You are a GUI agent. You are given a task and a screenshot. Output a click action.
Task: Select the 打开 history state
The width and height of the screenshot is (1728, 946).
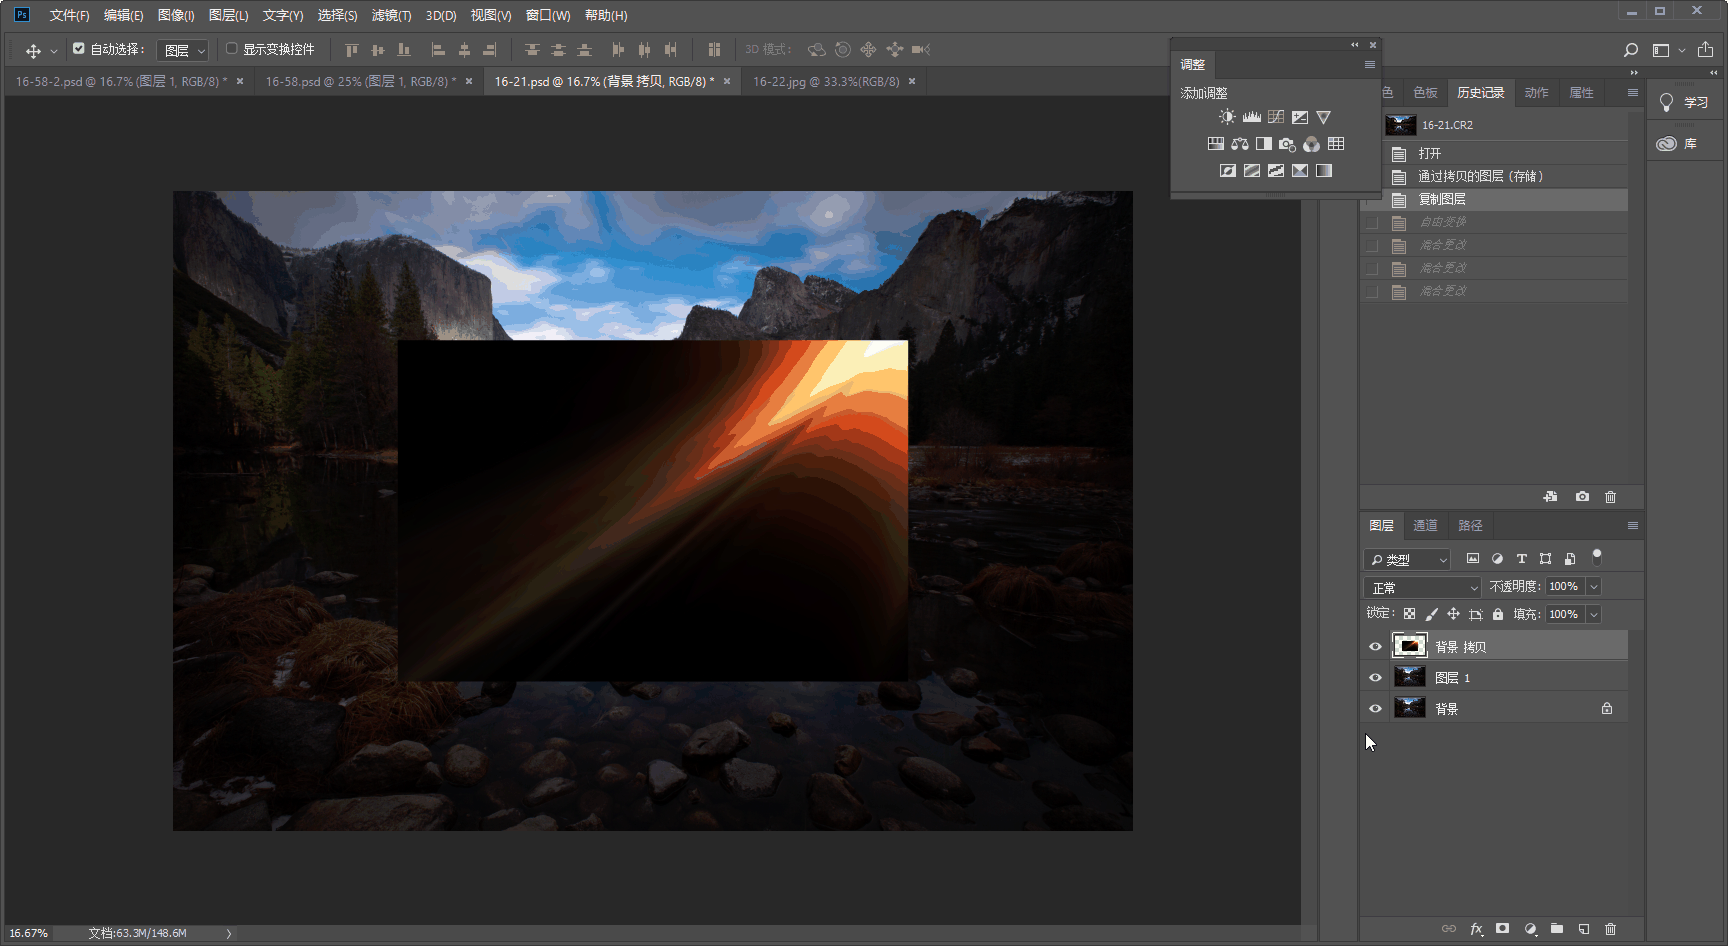pyautogui.click(x=1430, y=153)
